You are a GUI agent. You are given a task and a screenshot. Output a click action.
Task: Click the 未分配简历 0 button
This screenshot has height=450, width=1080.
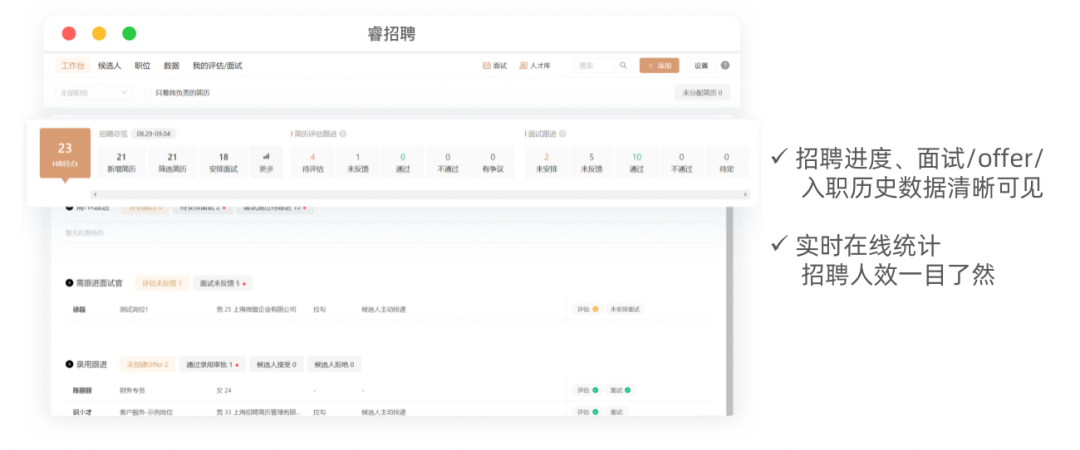click(x=702, y=93)
